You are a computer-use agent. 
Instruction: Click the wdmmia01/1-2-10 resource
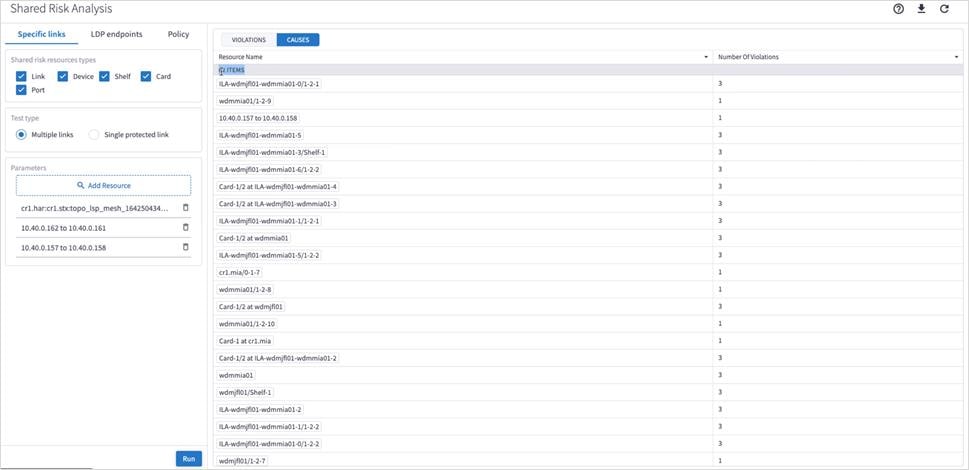click(247, 324)
